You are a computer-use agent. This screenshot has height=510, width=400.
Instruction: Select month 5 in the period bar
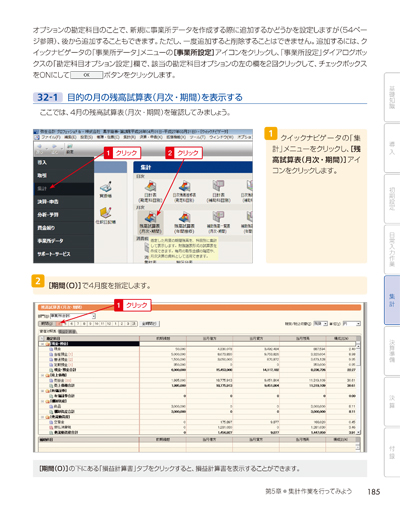tap(65, 324)
